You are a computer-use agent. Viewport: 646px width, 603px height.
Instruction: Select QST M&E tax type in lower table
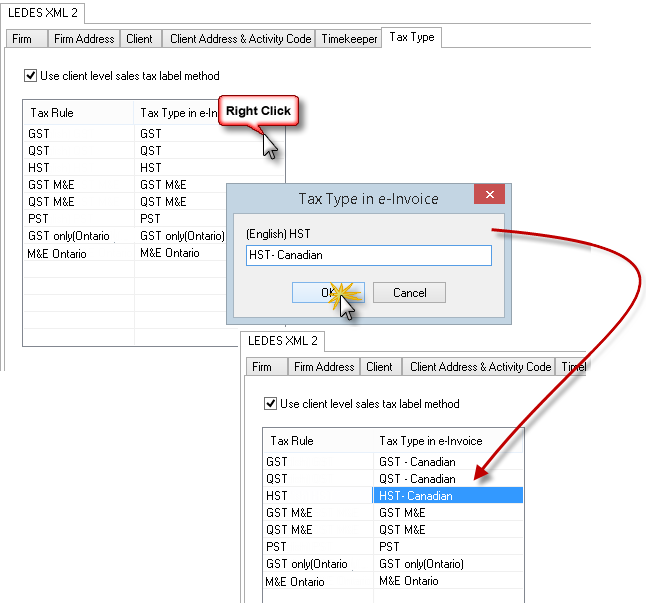click(448, 530)
